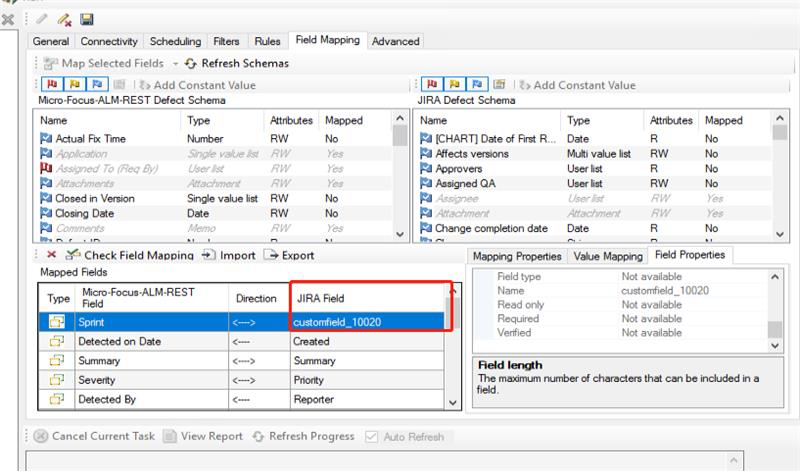Select Detected on Date mapping row
800x471 pixels.
242,341
